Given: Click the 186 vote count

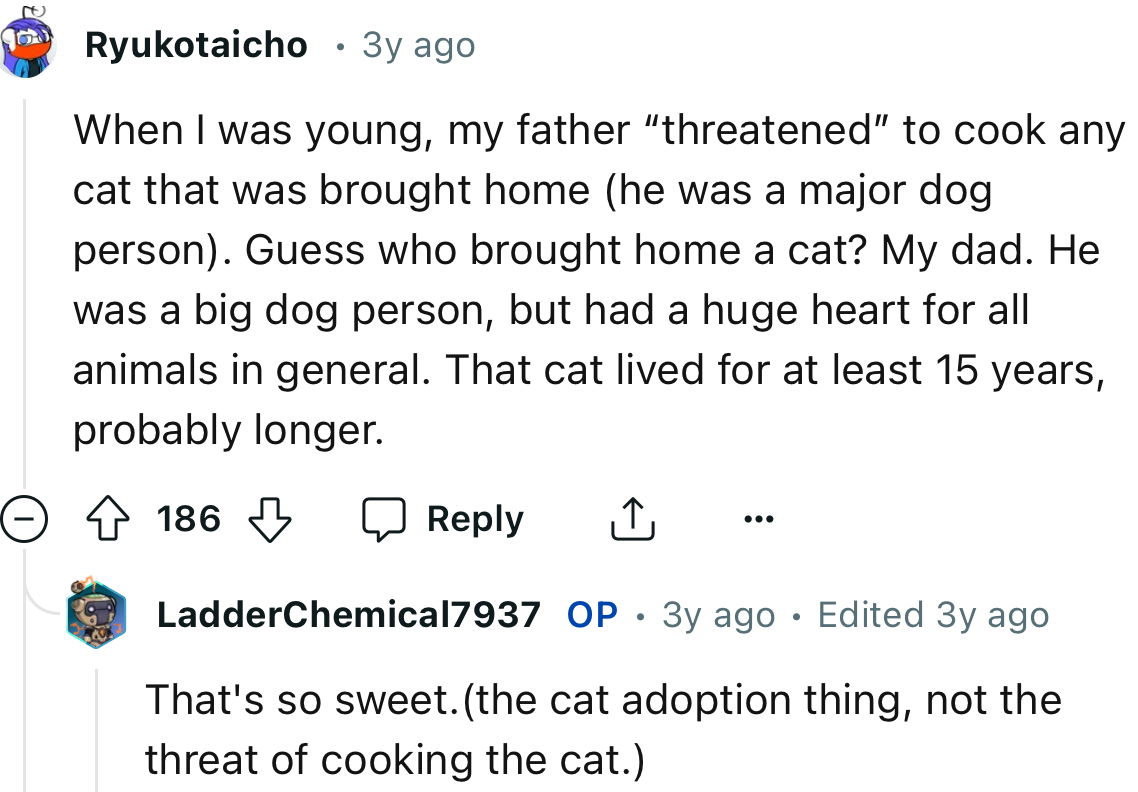Looking at the screenshot, I should pos(190,518).
